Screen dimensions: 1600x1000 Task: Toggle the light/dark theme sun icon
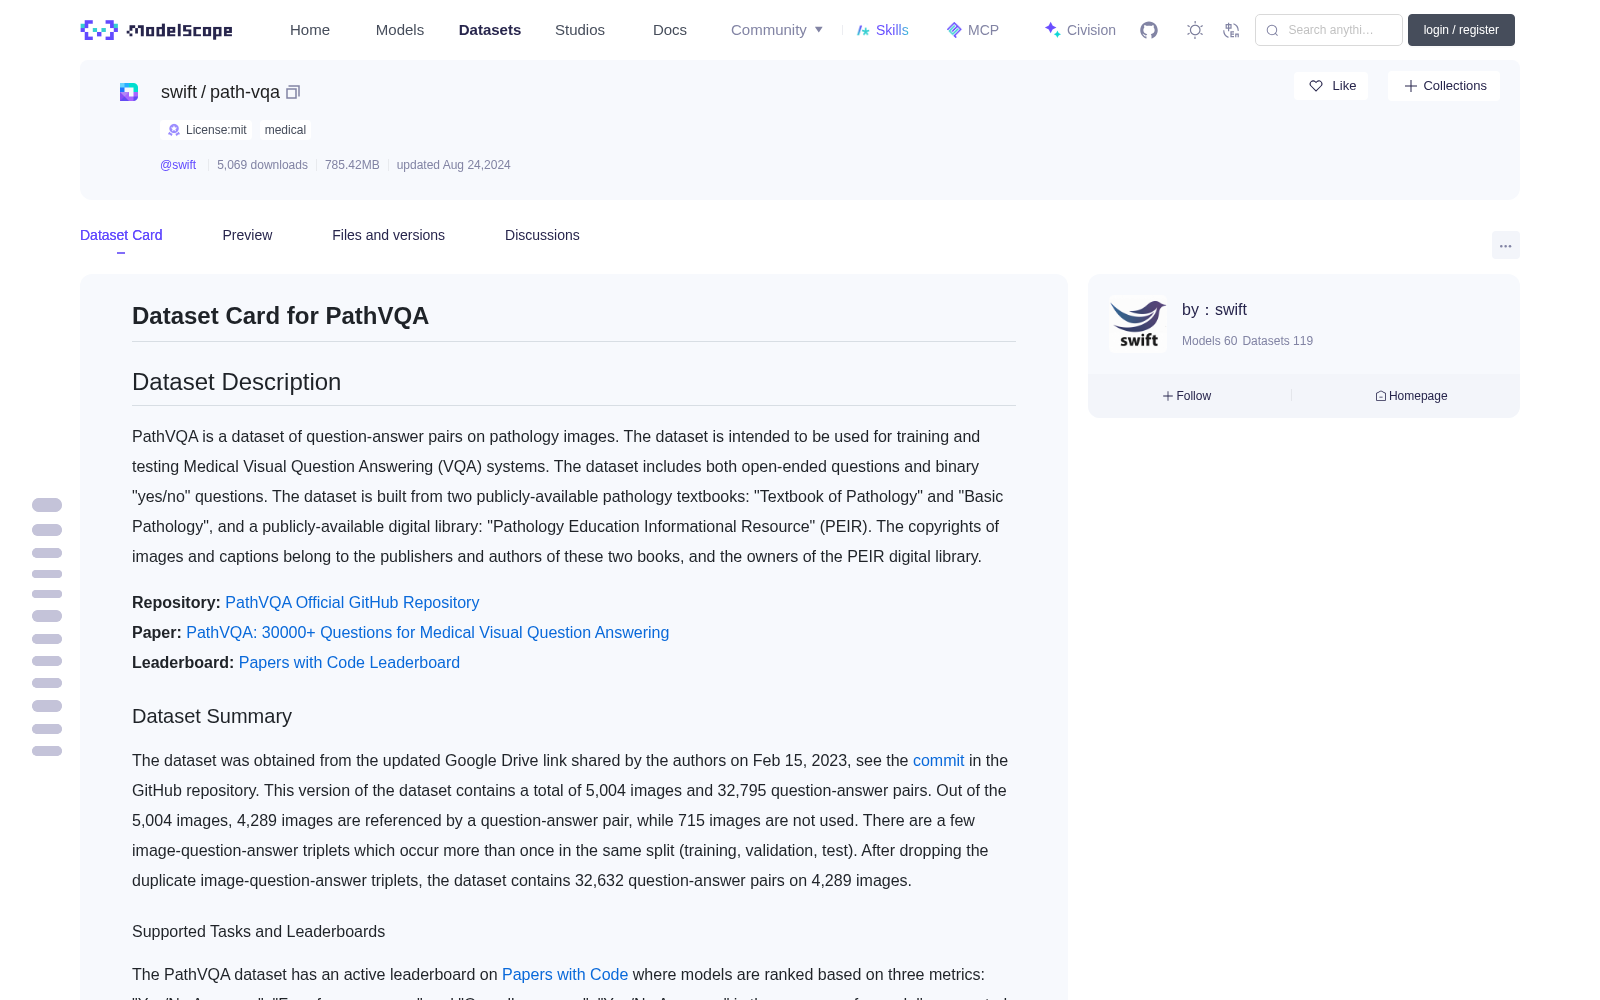click(x=1195, y=30)
